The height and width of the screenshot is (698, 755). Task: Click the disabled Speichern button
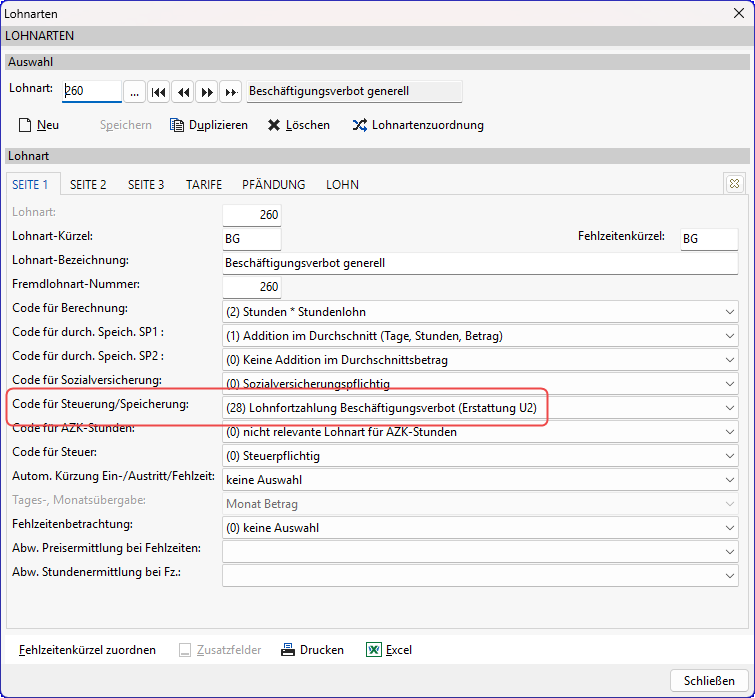[x=126, y=125]
